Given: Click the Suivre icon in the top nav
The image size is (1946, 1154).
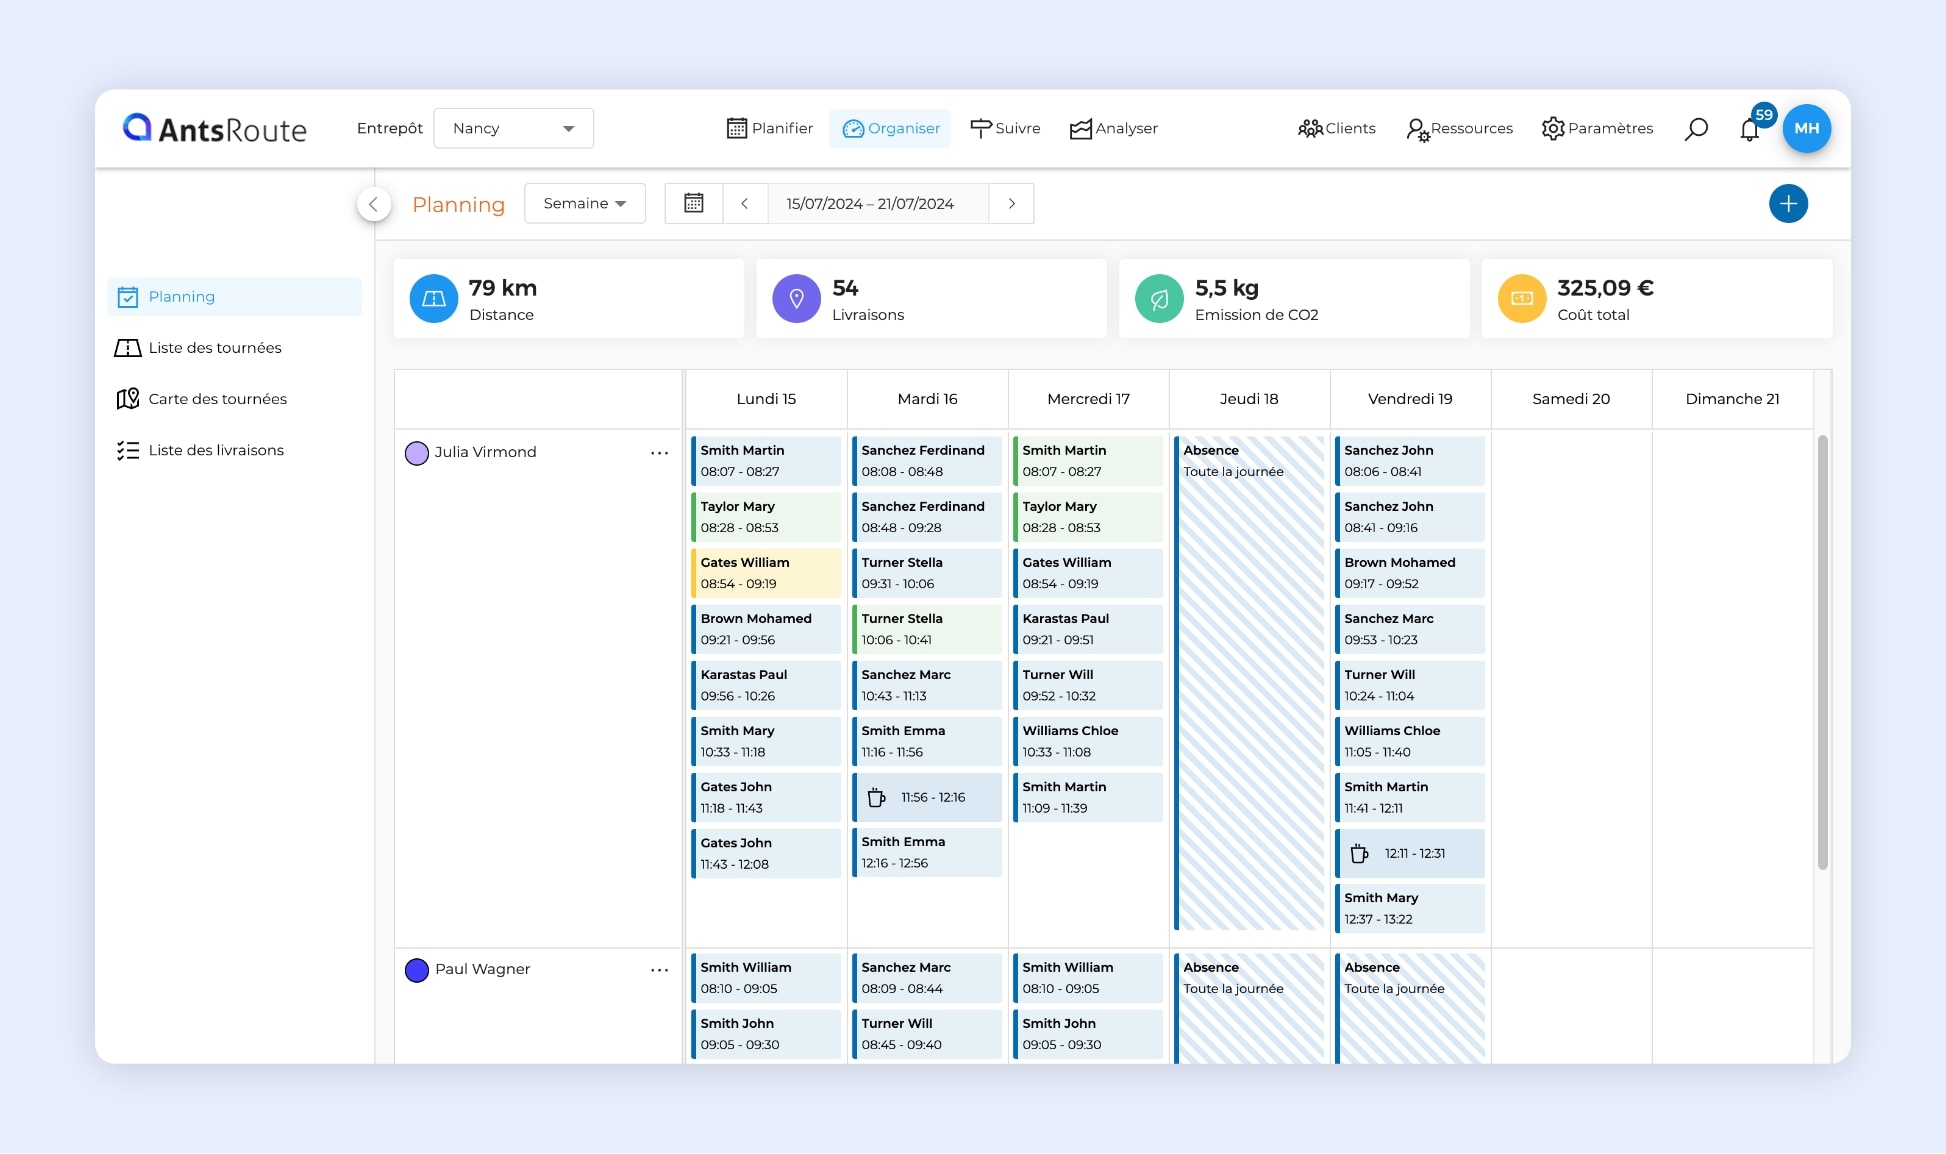Looking at the screenshot, I should click(x=979, y=126).
